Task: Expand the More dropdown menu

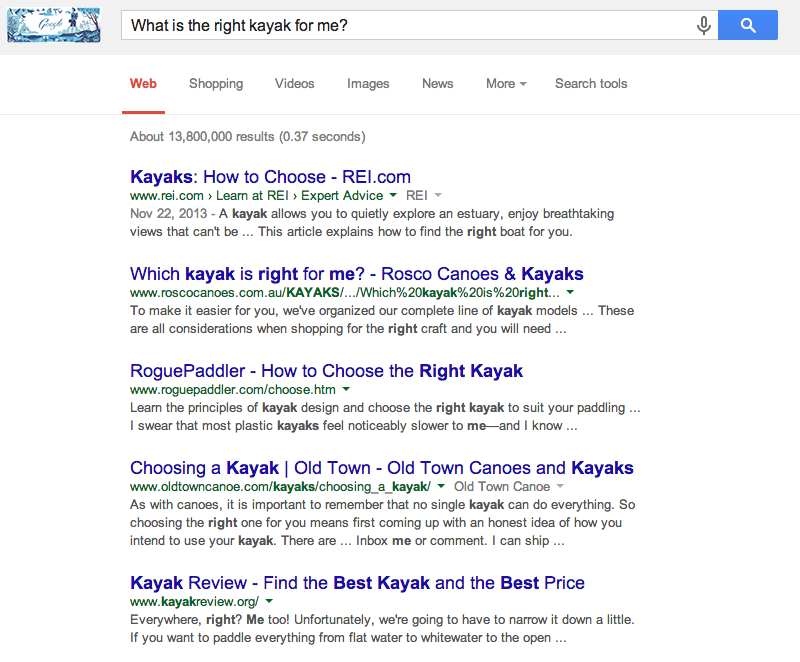Action: click(506, 84)
